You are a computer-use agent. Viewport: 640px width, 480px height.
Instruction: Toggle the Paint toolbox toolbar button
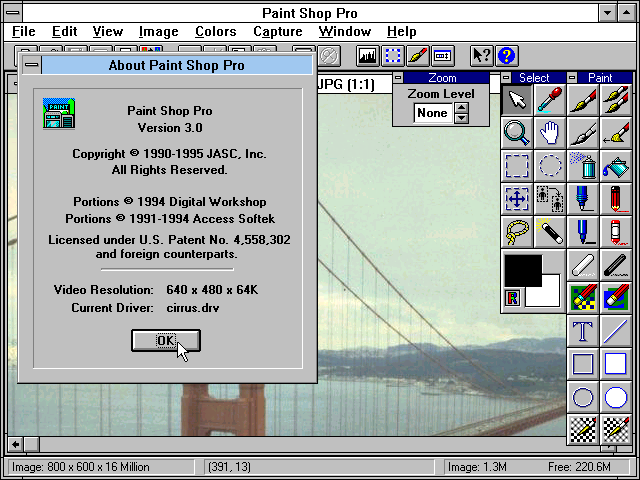tap(418, 56)
